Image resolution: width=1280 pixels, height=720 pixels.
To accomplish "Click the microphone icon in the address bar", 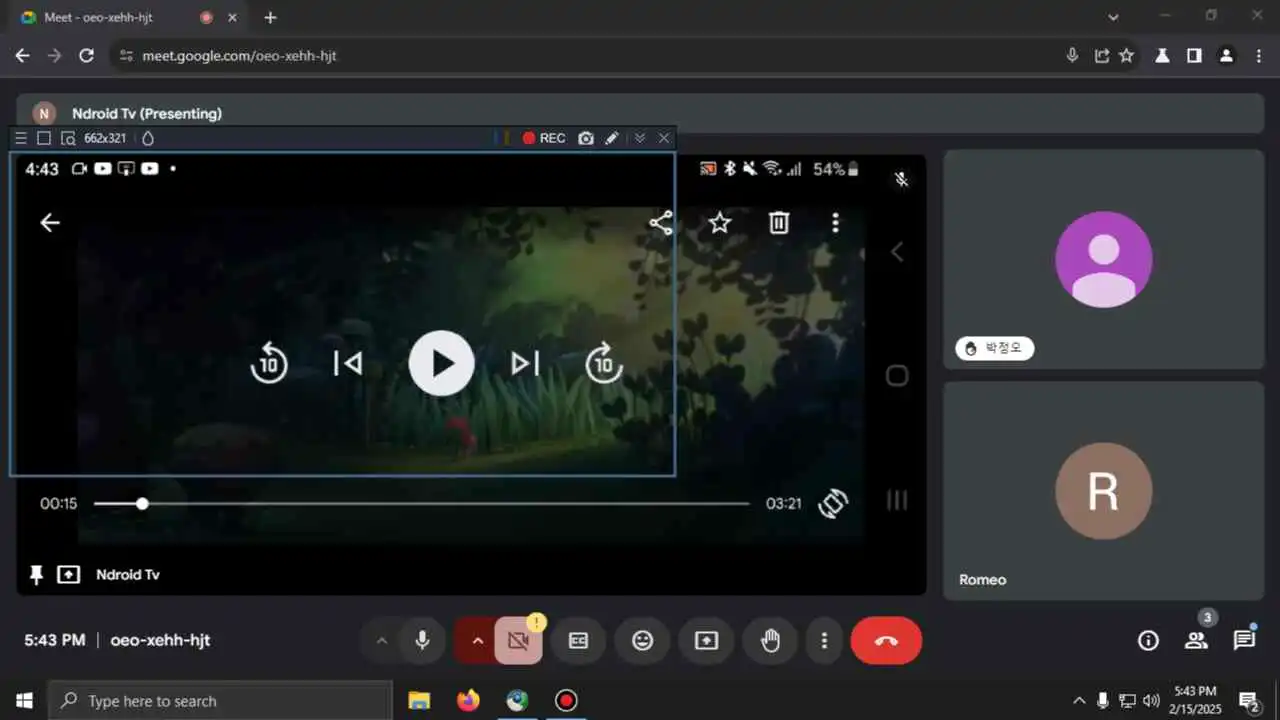I will 1072,56.
